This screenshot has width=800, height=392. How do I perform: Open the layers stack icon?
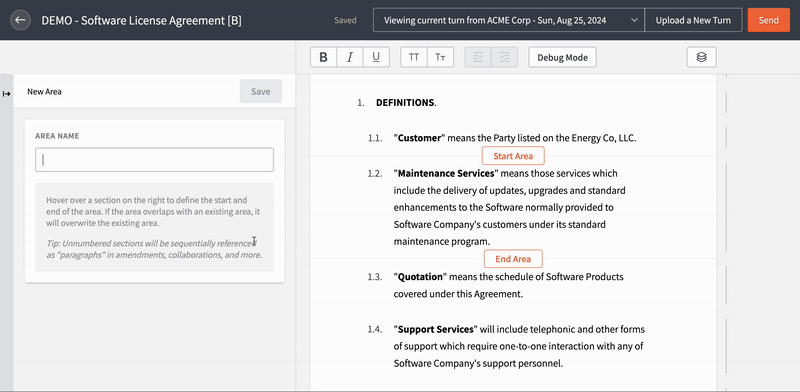[702, 57]
